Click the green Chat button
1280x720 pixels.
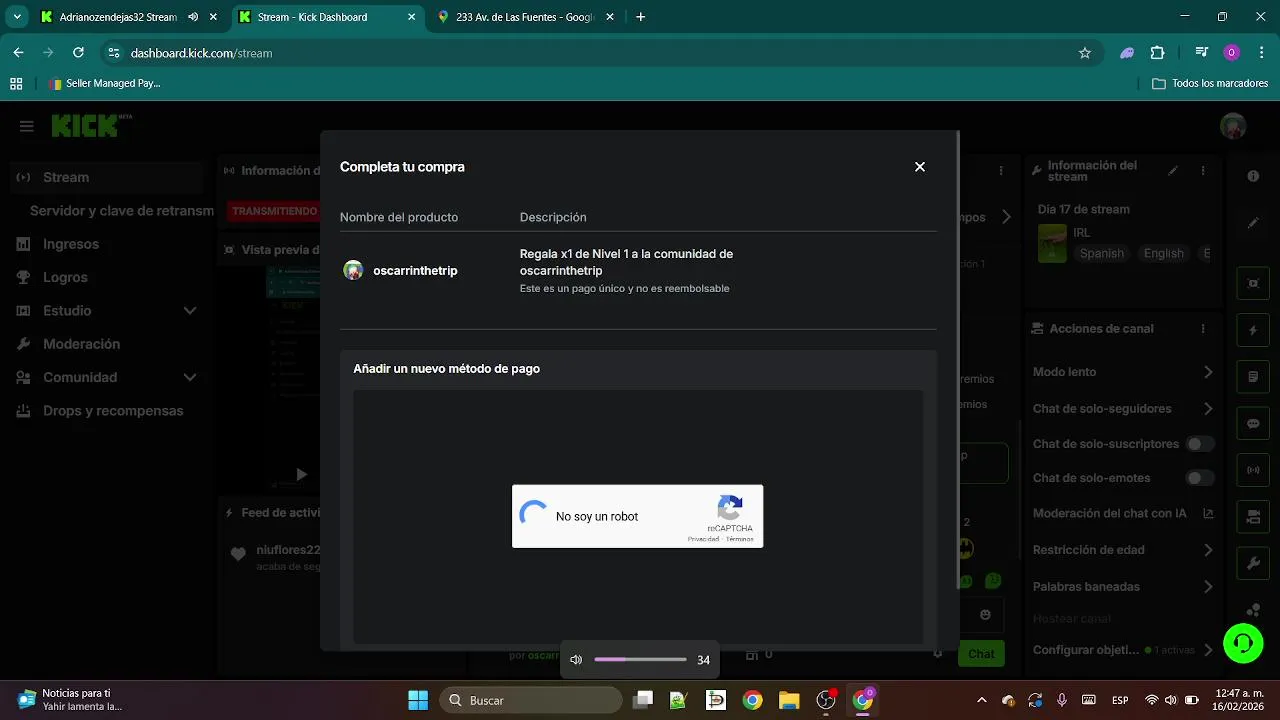click(x=981, y=654)
